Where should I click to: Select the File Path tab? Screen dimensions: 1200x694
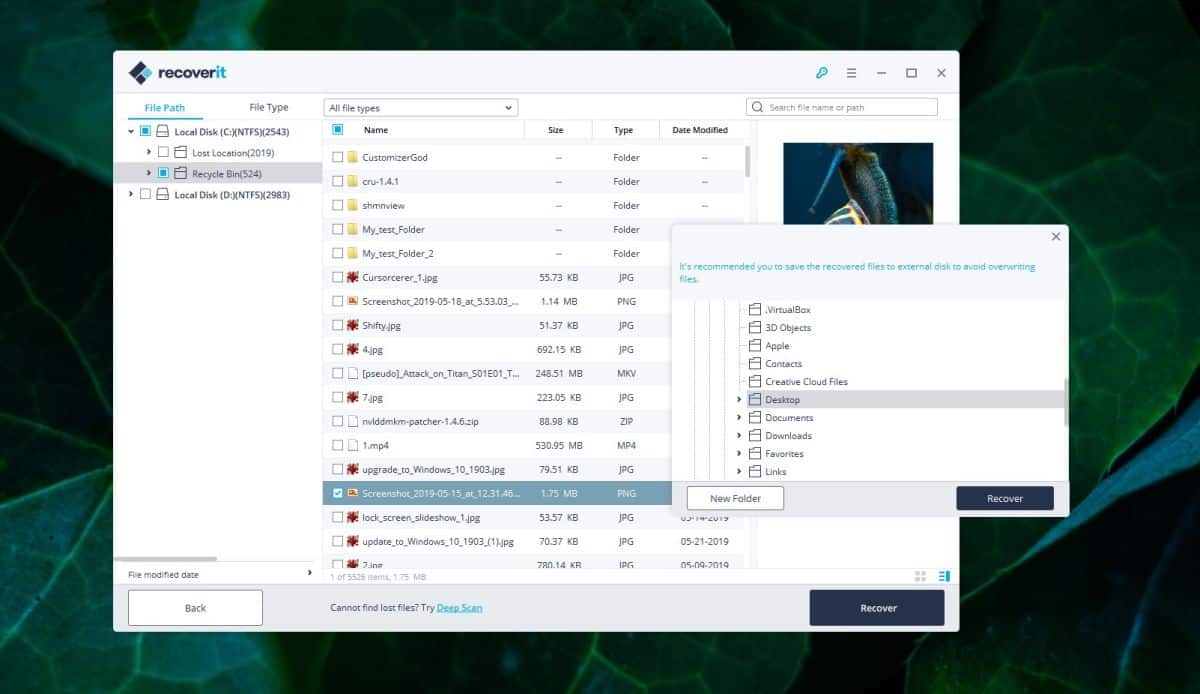pos(164,107)
